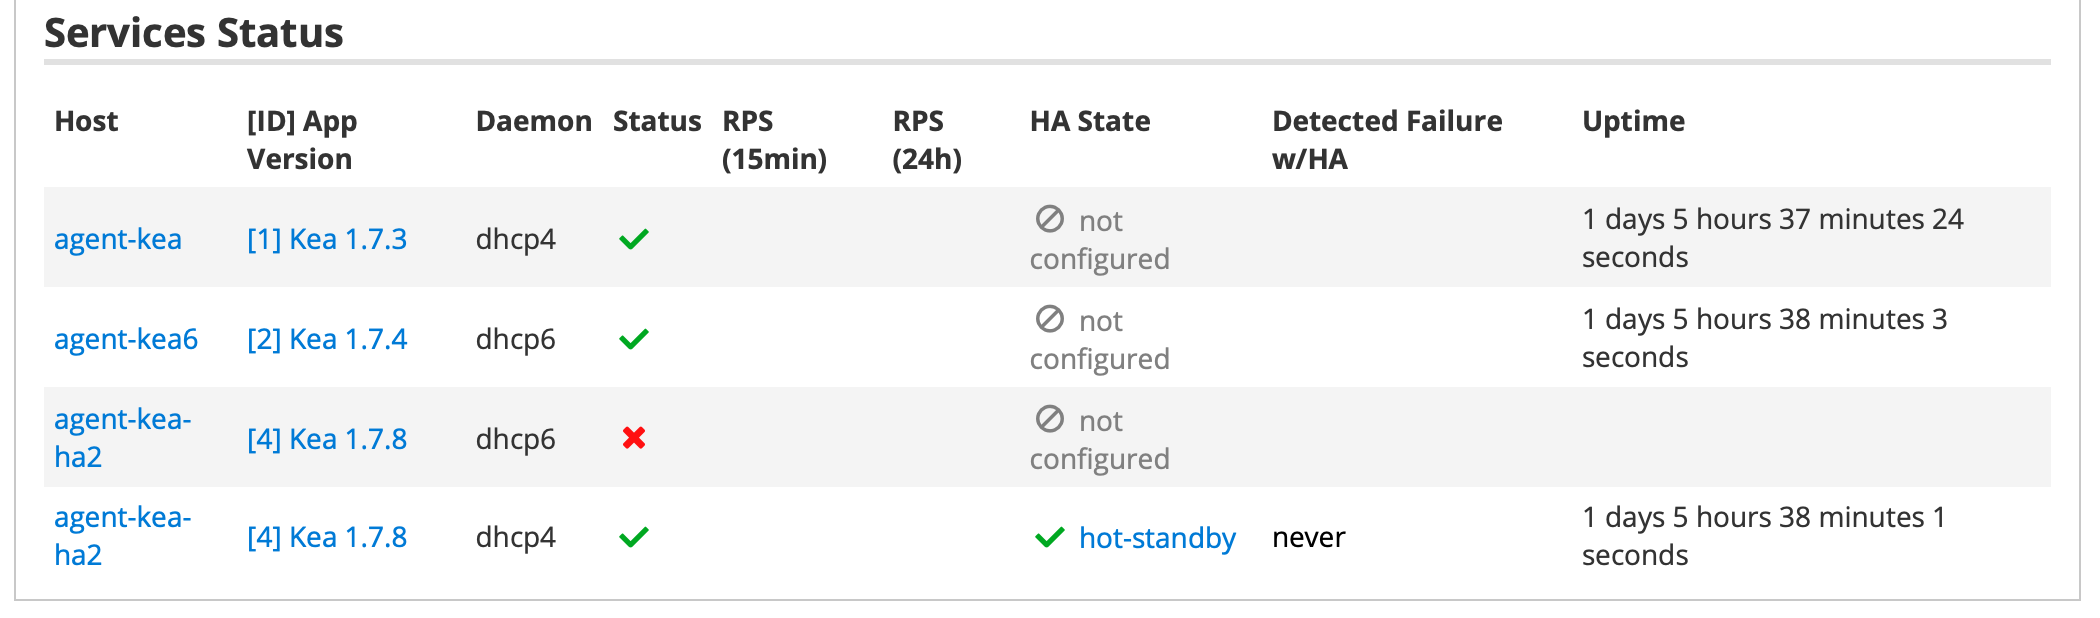Open the [2] Kea 1.7.4 app link

coord(327,339)
